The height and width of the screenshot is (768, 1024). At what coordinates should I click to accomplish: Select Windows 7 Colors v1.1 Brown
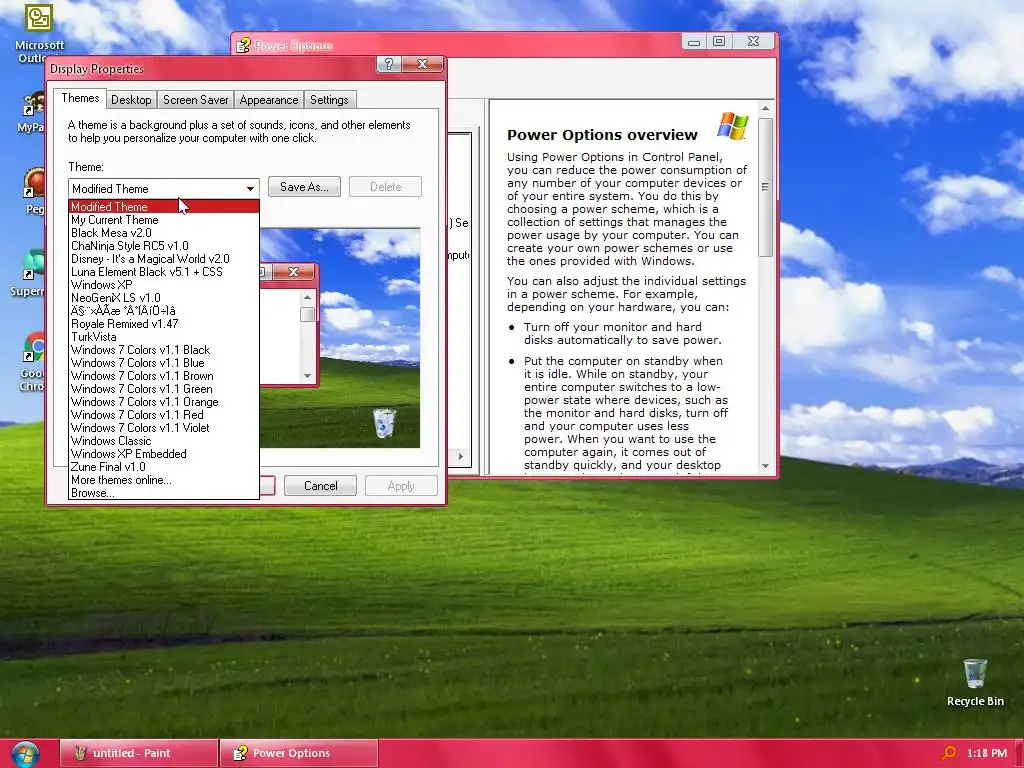click(164, 376)
